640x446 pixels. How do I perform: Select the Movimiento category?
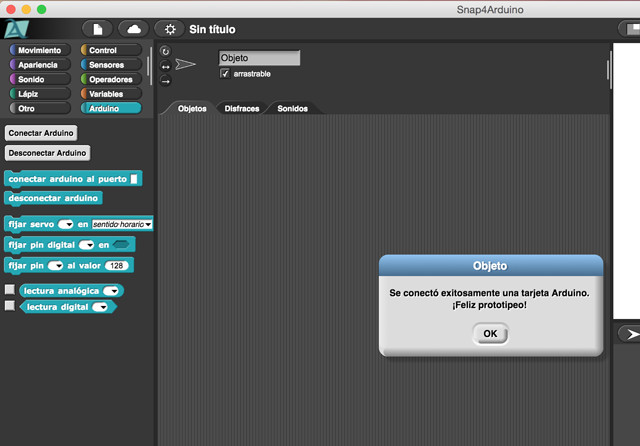(40, 50)
